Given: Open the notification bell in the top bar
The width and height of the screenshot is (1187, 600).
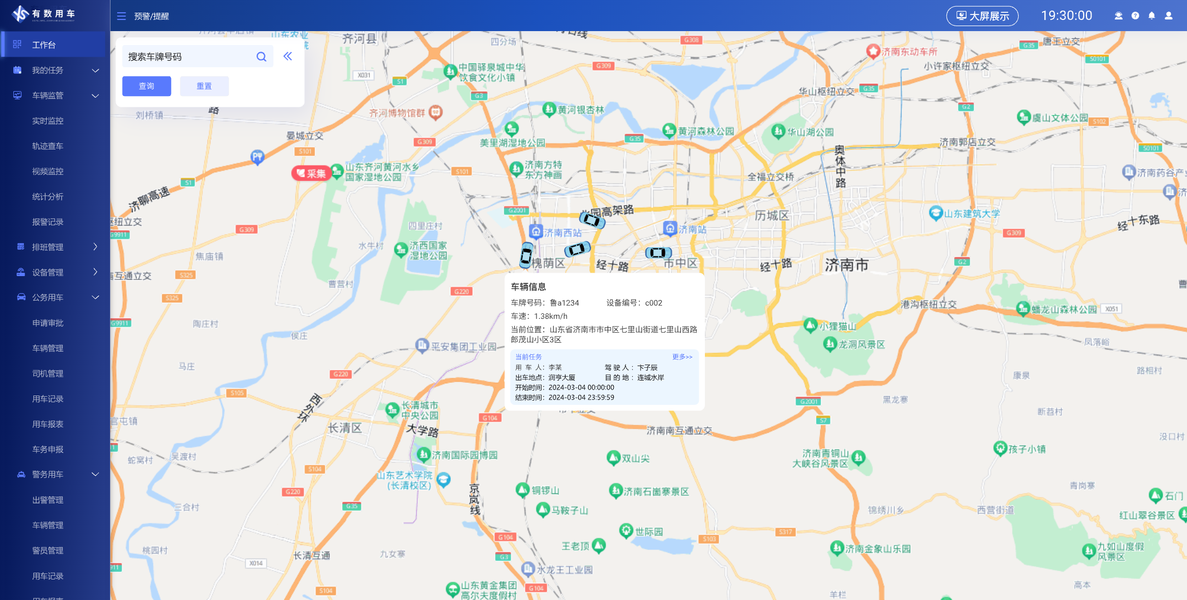Looking at the screenshot, I should click(x=1151, y=16).
